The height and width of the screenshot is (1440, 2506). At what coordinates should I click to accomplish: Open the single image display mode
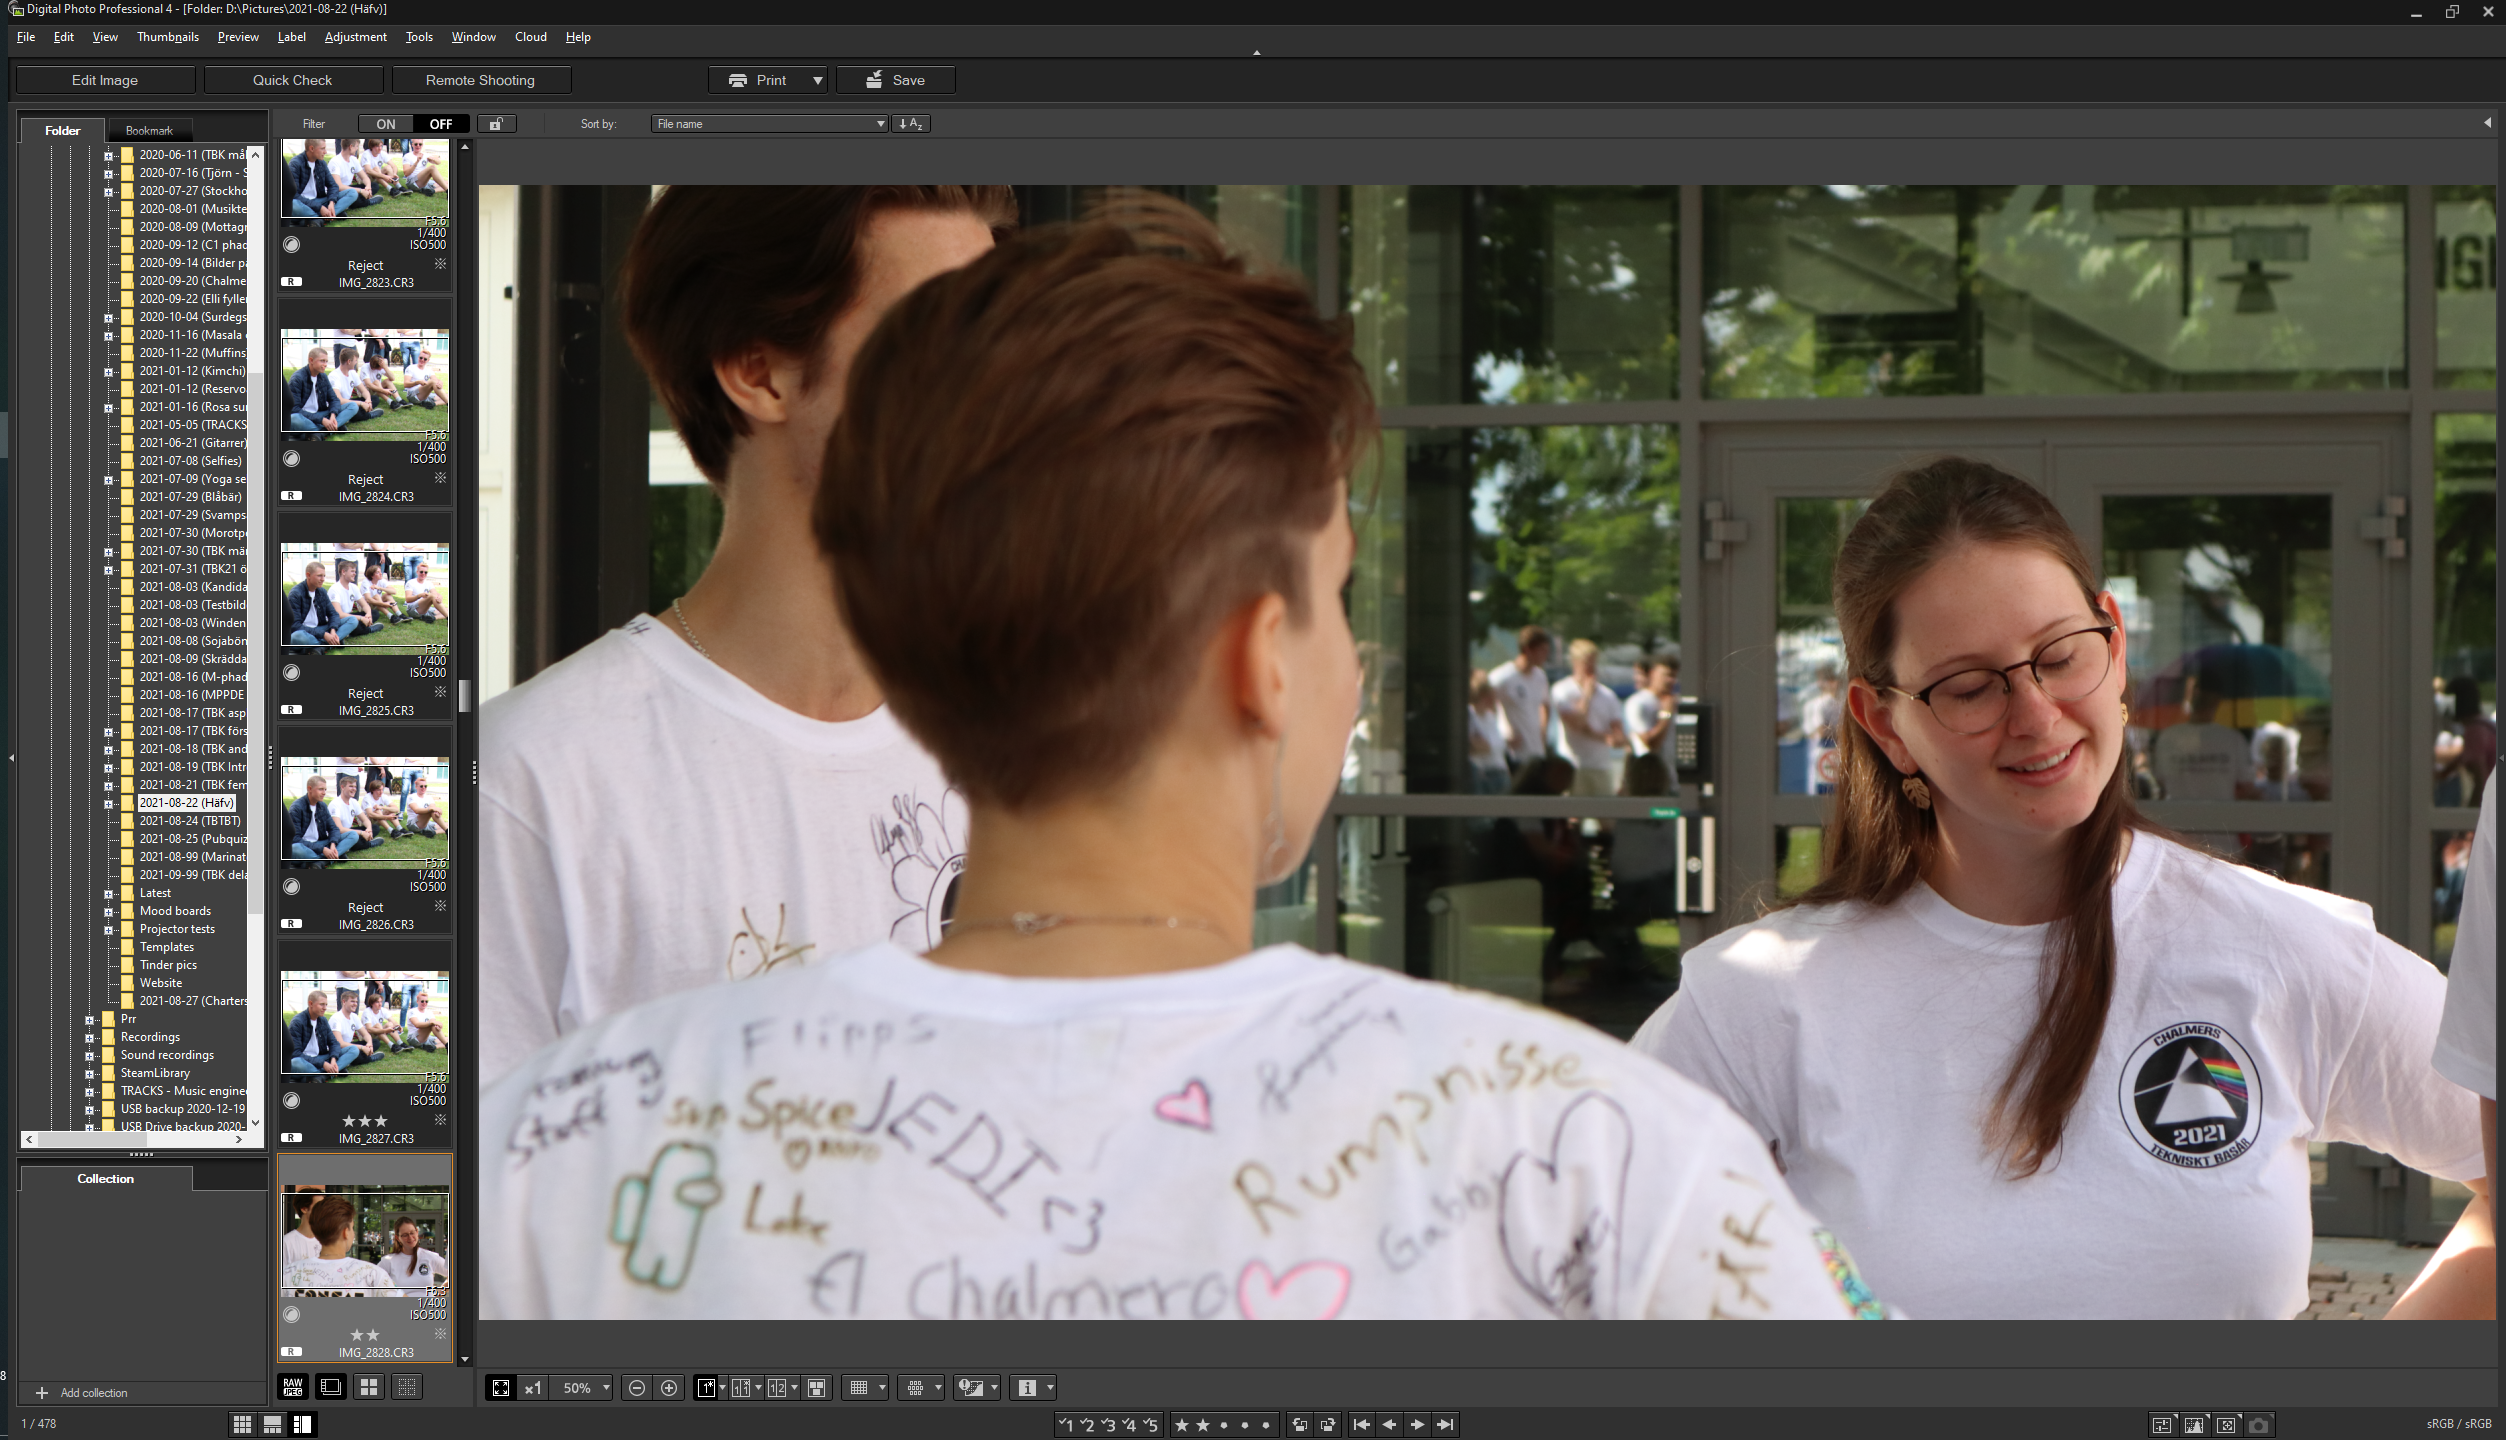[706, 1388]
